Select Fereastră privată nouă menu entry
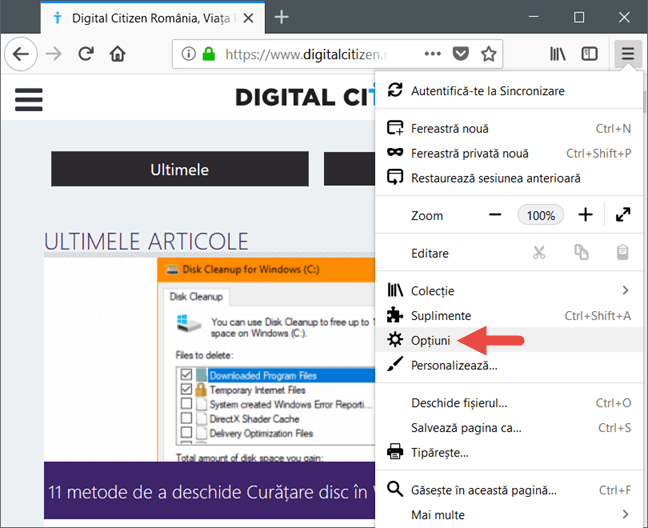This screenshot has width=648, height=528. coord(469,153)
